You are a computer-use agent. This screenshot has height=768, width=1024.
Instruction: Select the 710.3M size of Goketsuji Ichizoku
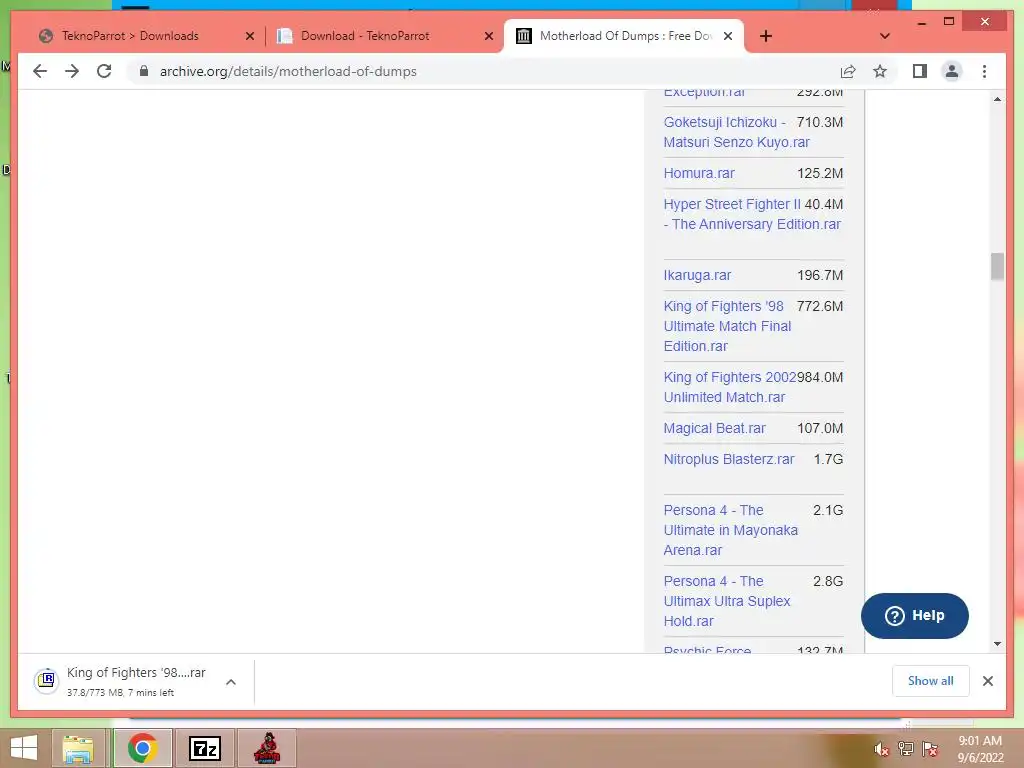[x=820, y=122]
